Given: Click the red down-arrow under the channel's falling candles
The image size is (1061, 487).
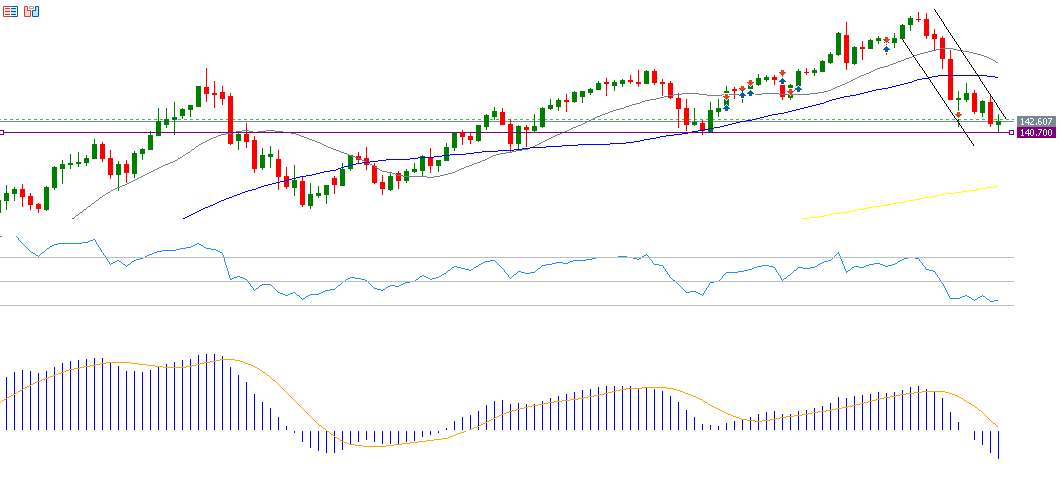Looking at the screenshot, I should click(x=959, y=115).
